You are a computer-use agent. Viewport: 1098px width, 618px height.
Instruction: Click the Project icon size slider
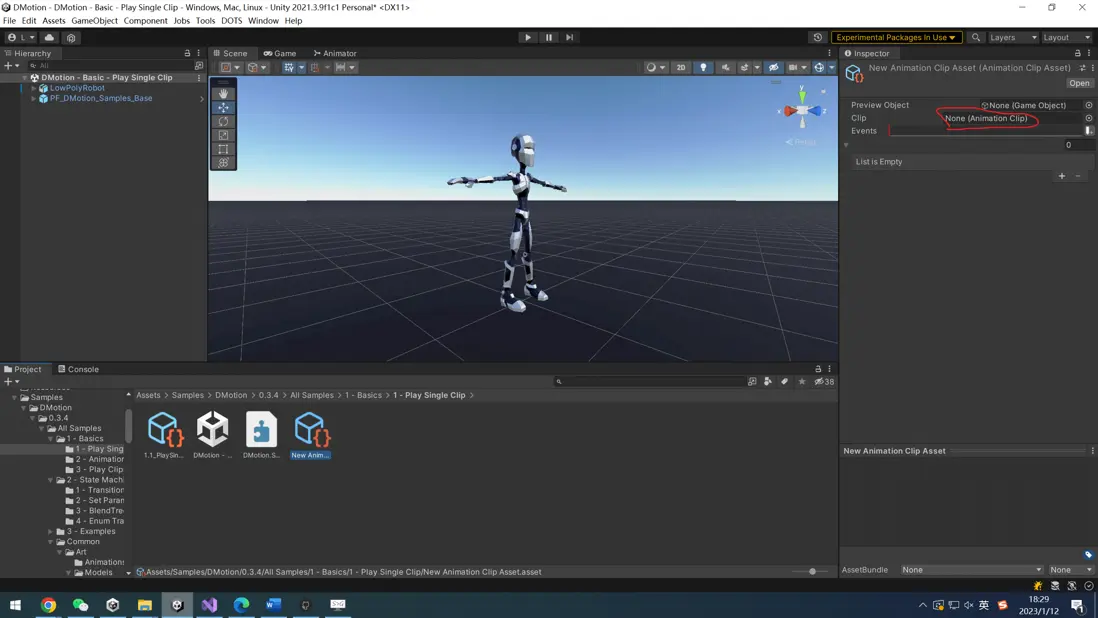(812, 571)
